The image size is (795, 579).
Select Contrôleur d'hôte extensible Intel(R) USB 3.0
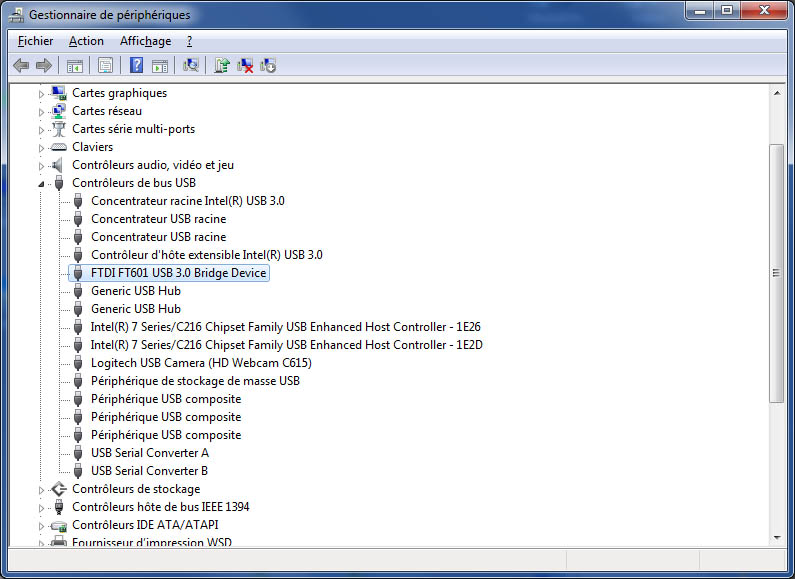[x=207, y=255]
